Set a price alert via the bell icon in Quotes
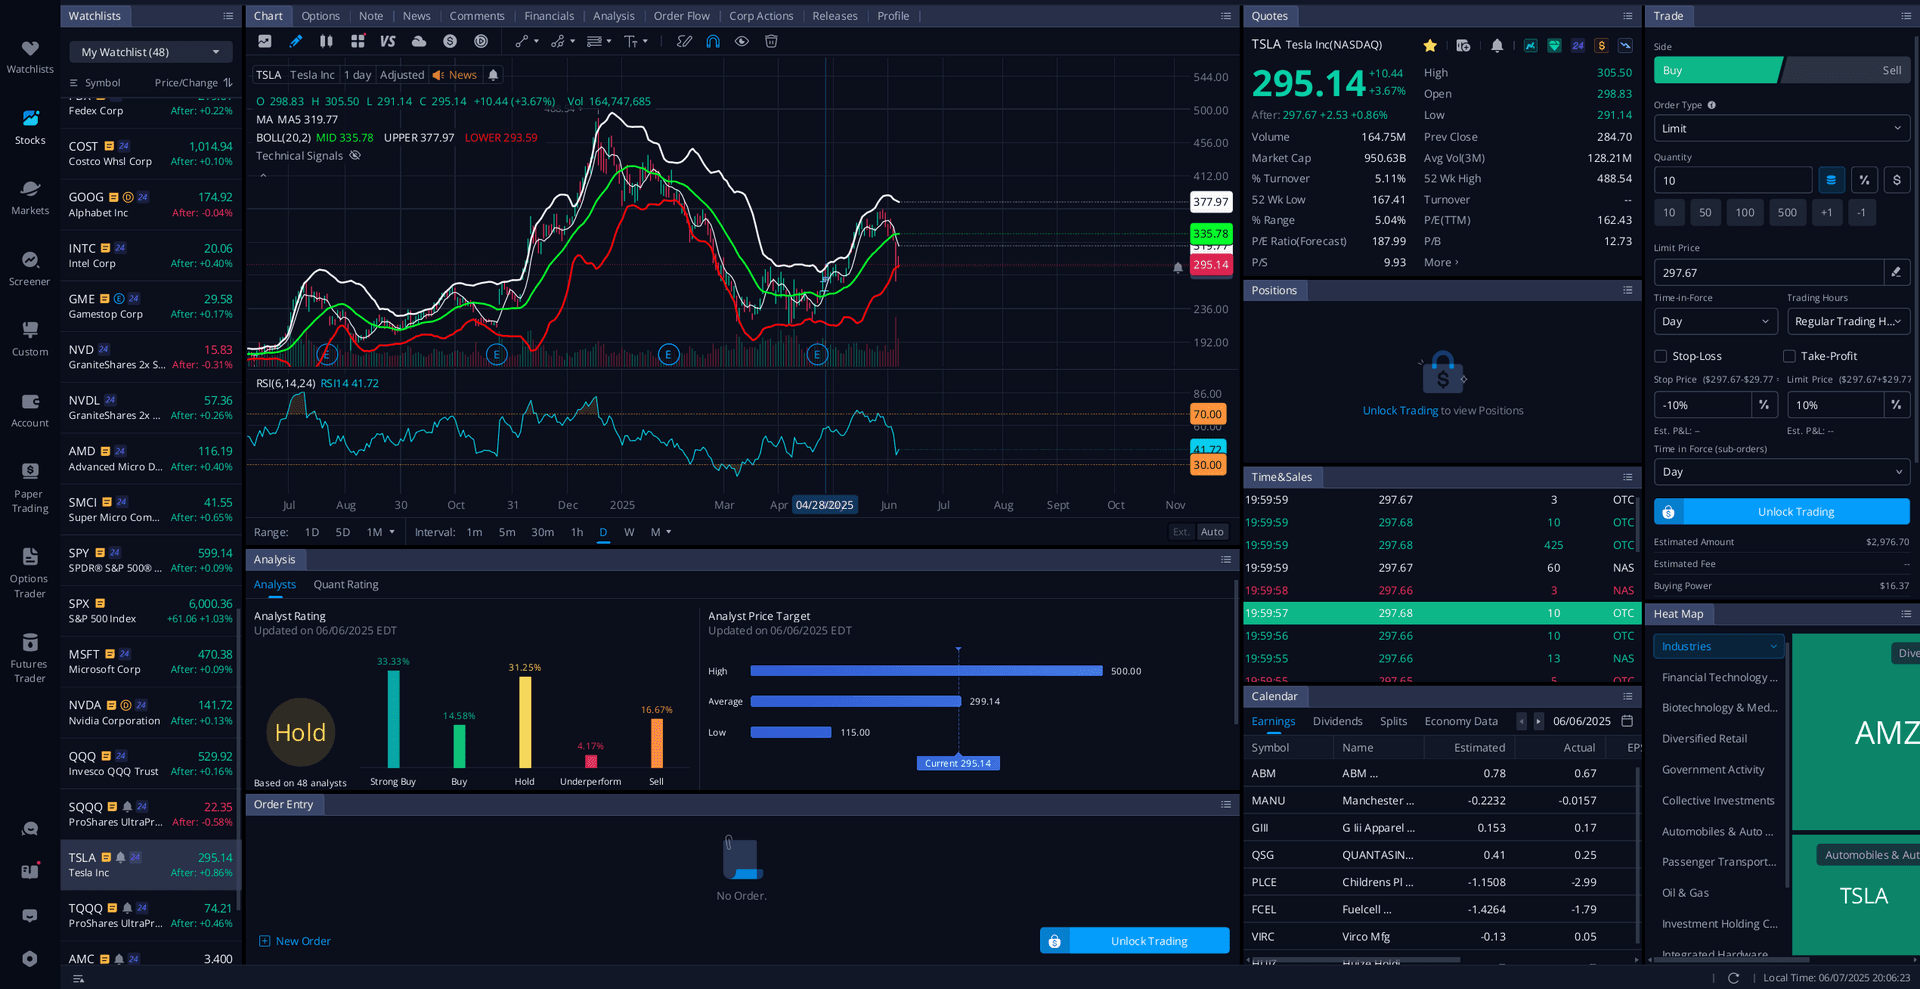This screenshot has width=1920, height=989. pyautogui.click(x=1496, y=45)
